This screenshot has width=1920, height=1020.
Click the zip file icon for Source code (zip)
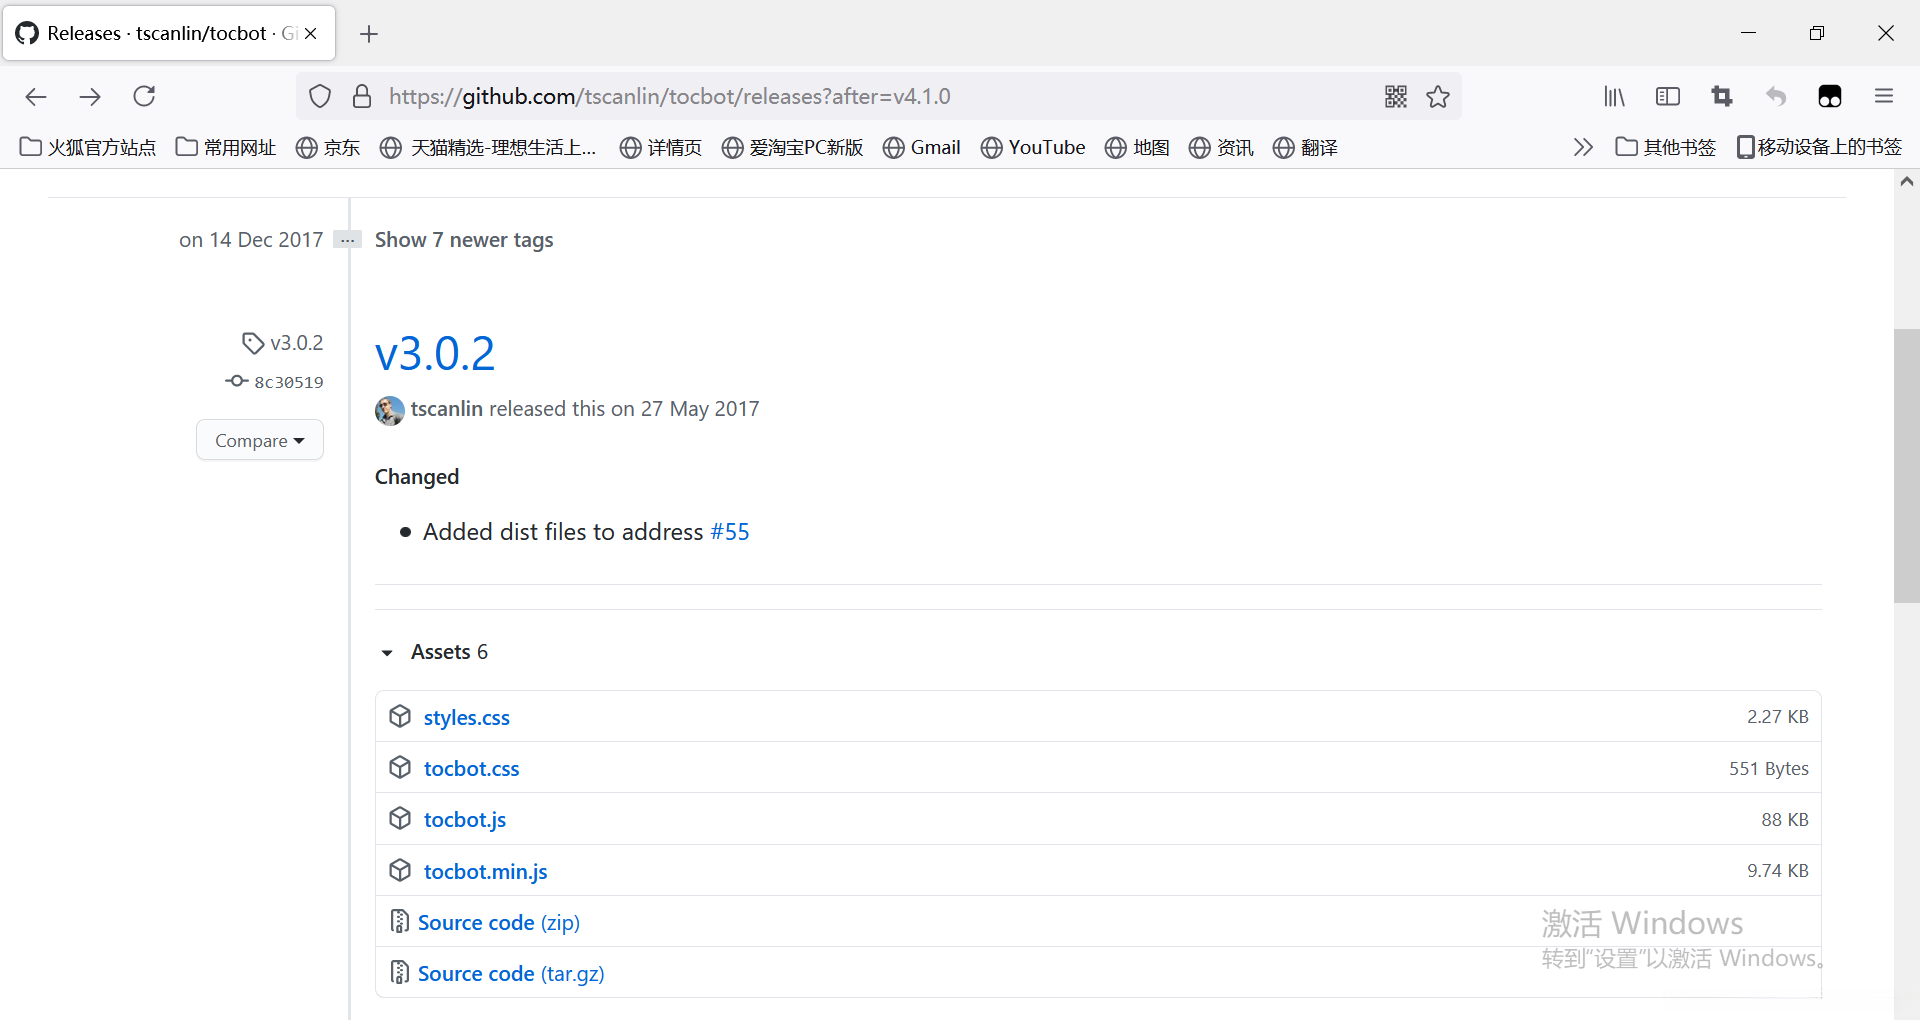(399, 921)
